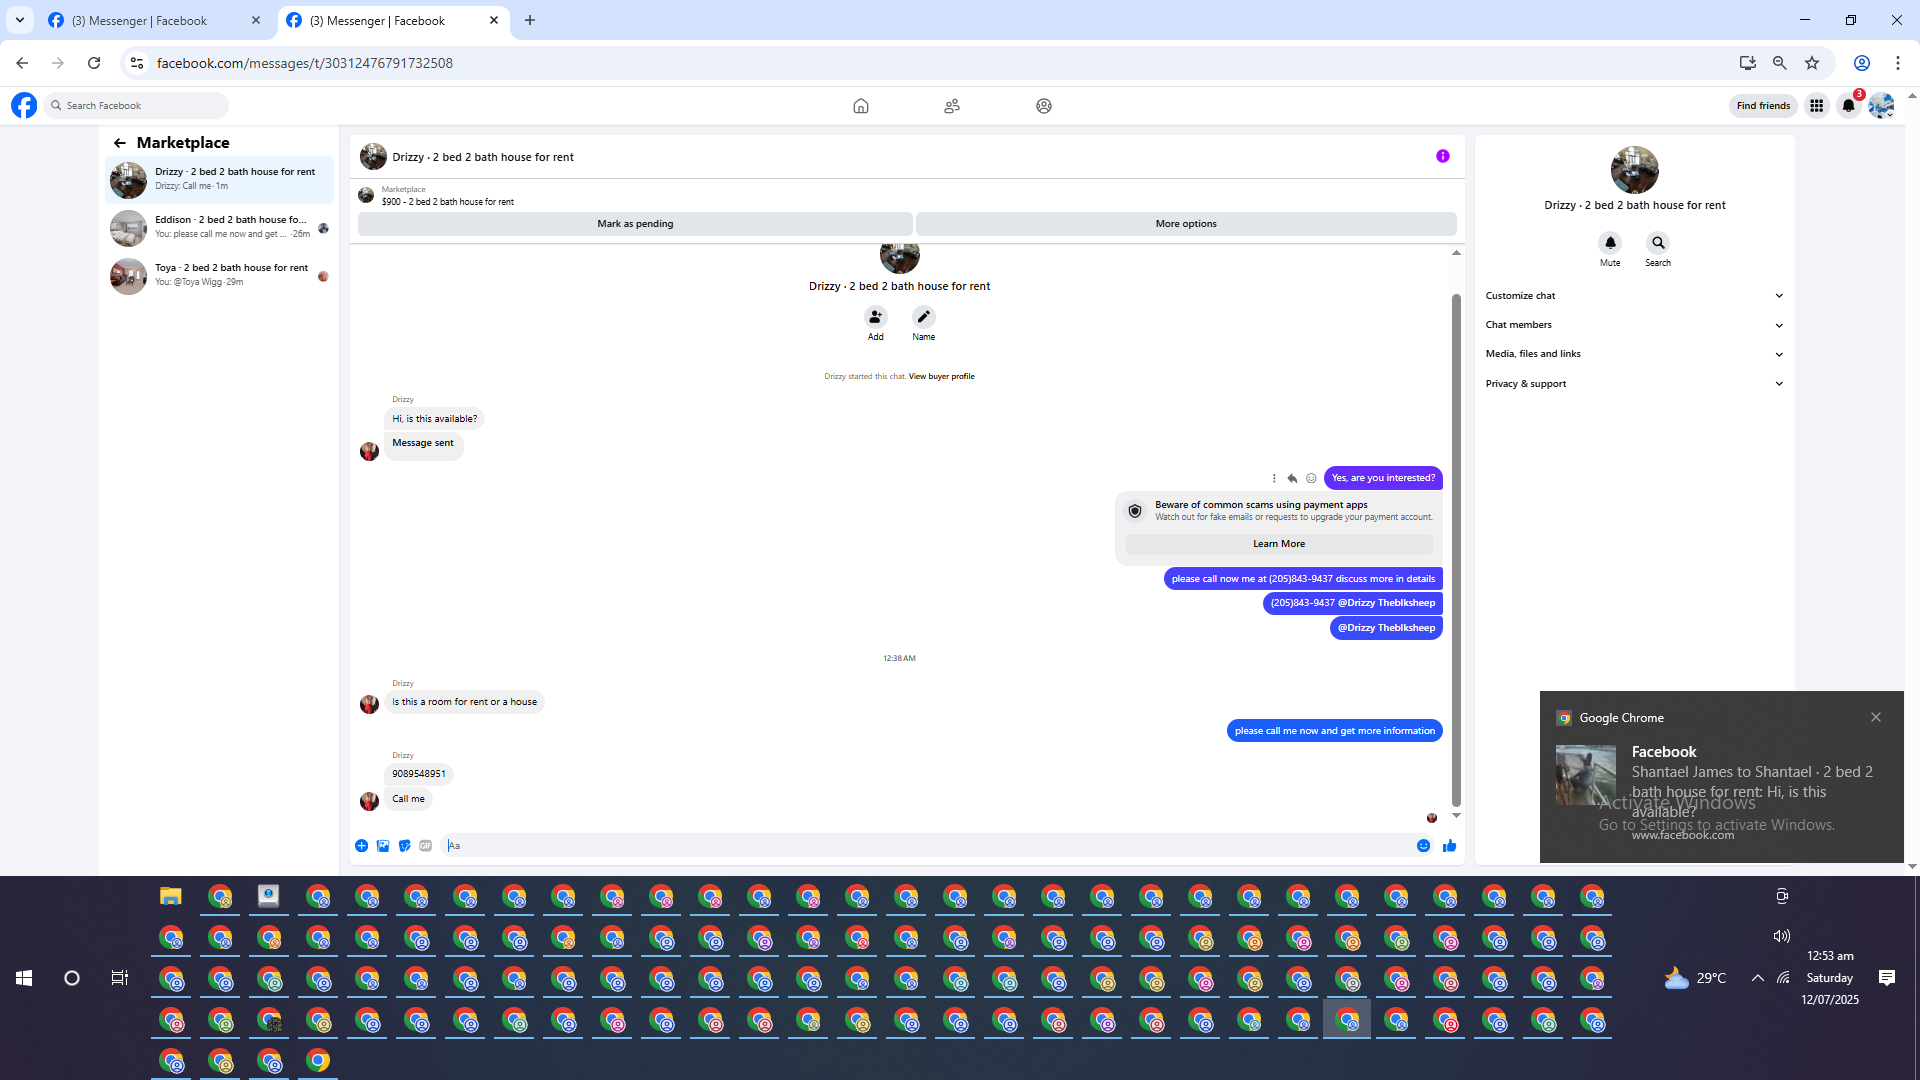Viewport: 1920px width, 1080px height.
Task: Search within the conversation using the magnifier
Action: coord(1658,243)
